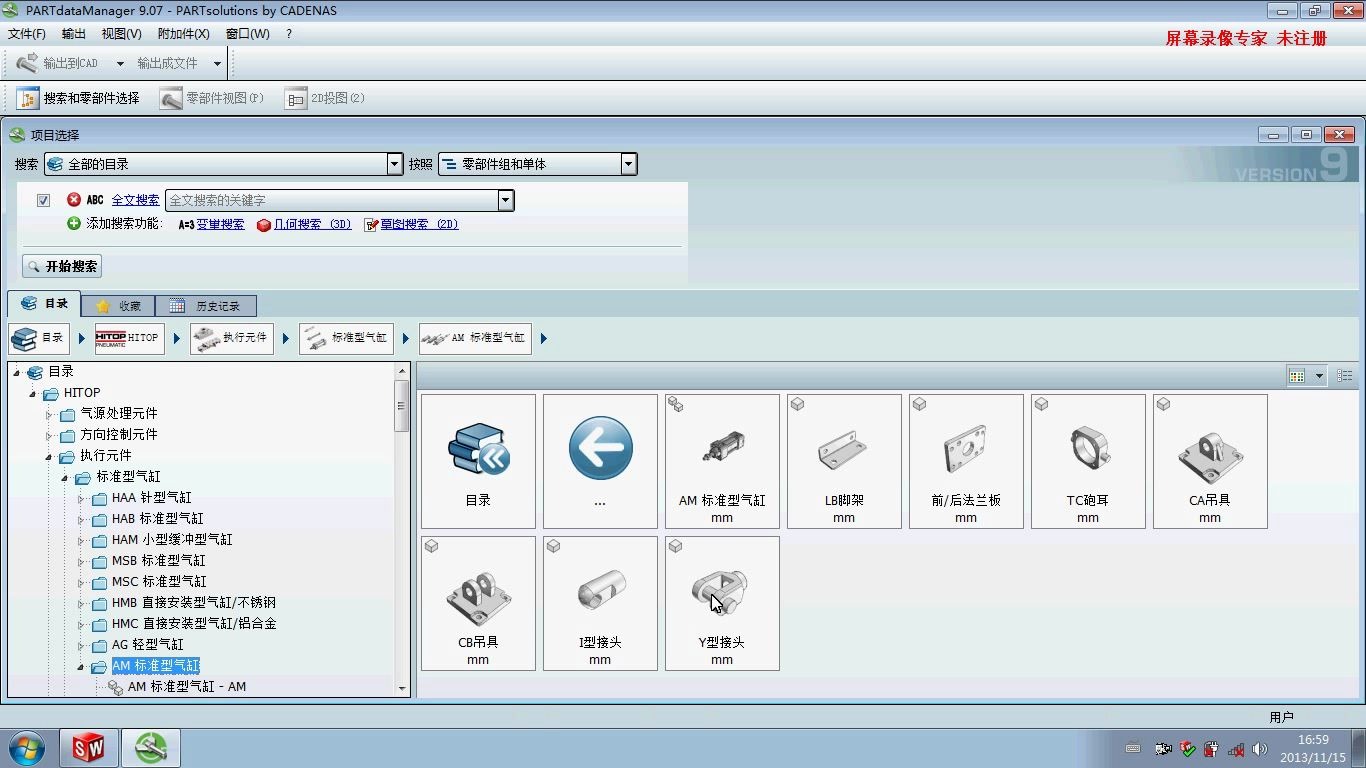The height and width of the screenshot is (768, 1366).
Task: Click the 输出成文件 toolbar icon
Action: point(166,62)
